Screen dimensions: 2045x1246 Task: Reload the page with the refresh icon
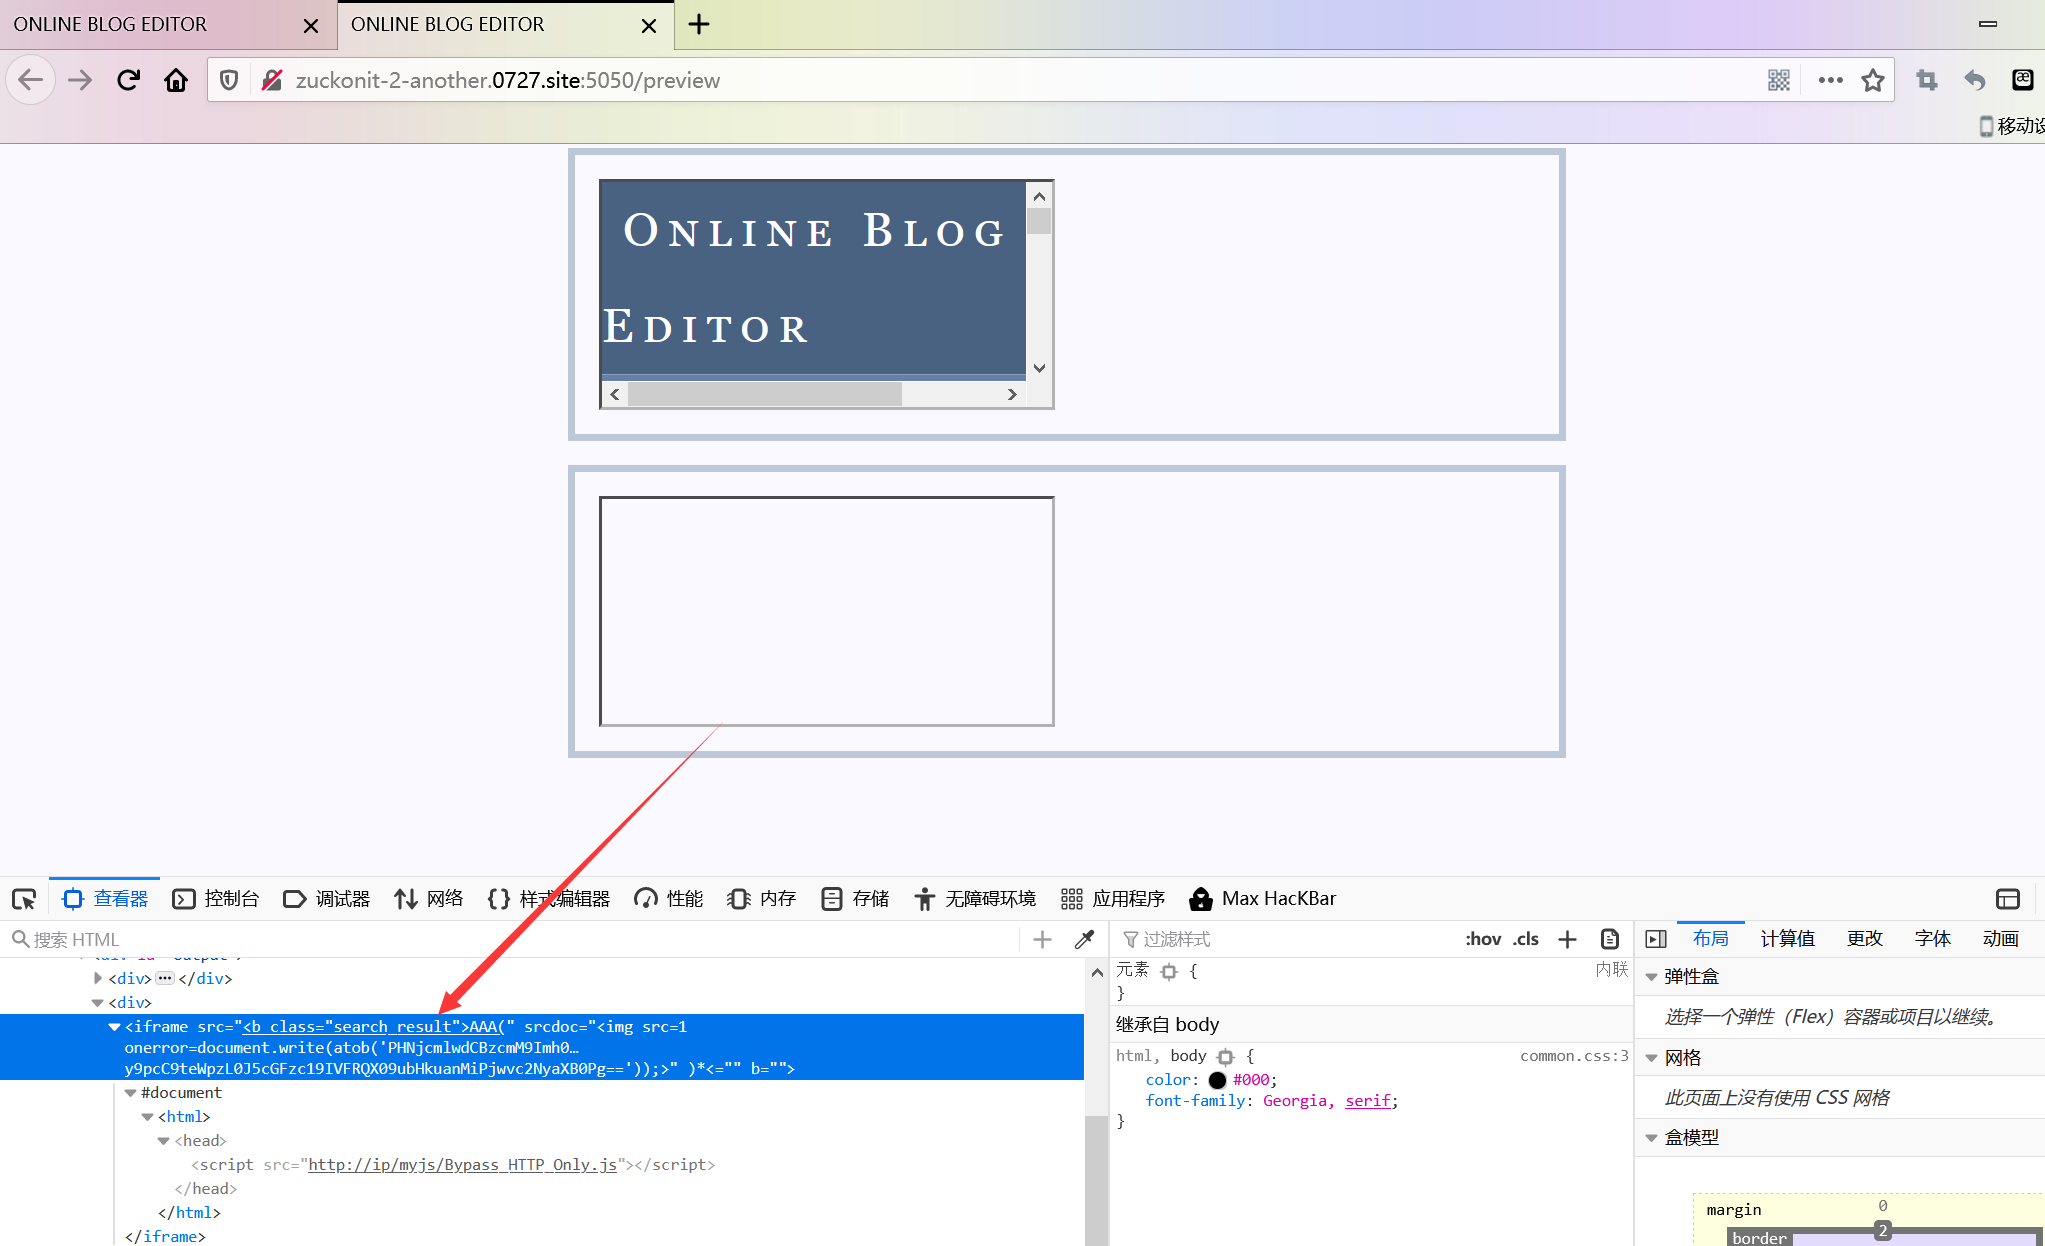(128, 80)
